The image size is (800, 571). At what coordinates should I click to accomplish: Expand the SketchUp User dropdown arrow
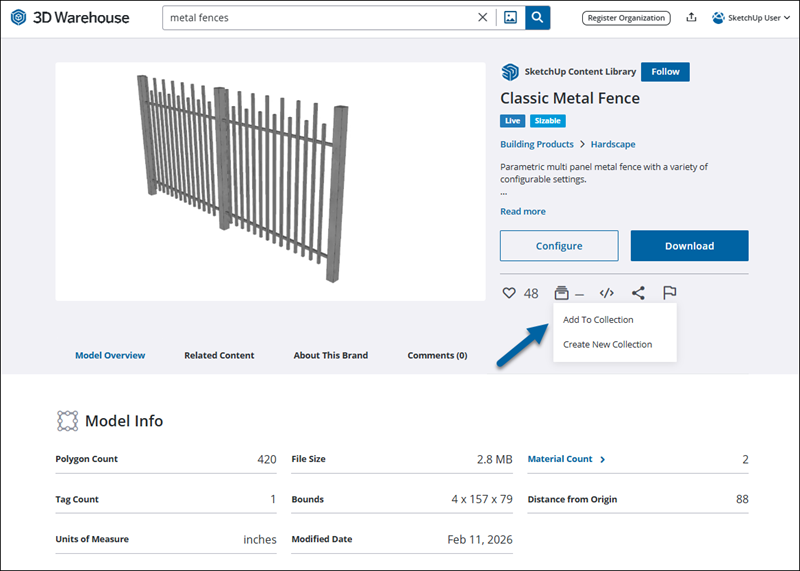coord(787,18)
